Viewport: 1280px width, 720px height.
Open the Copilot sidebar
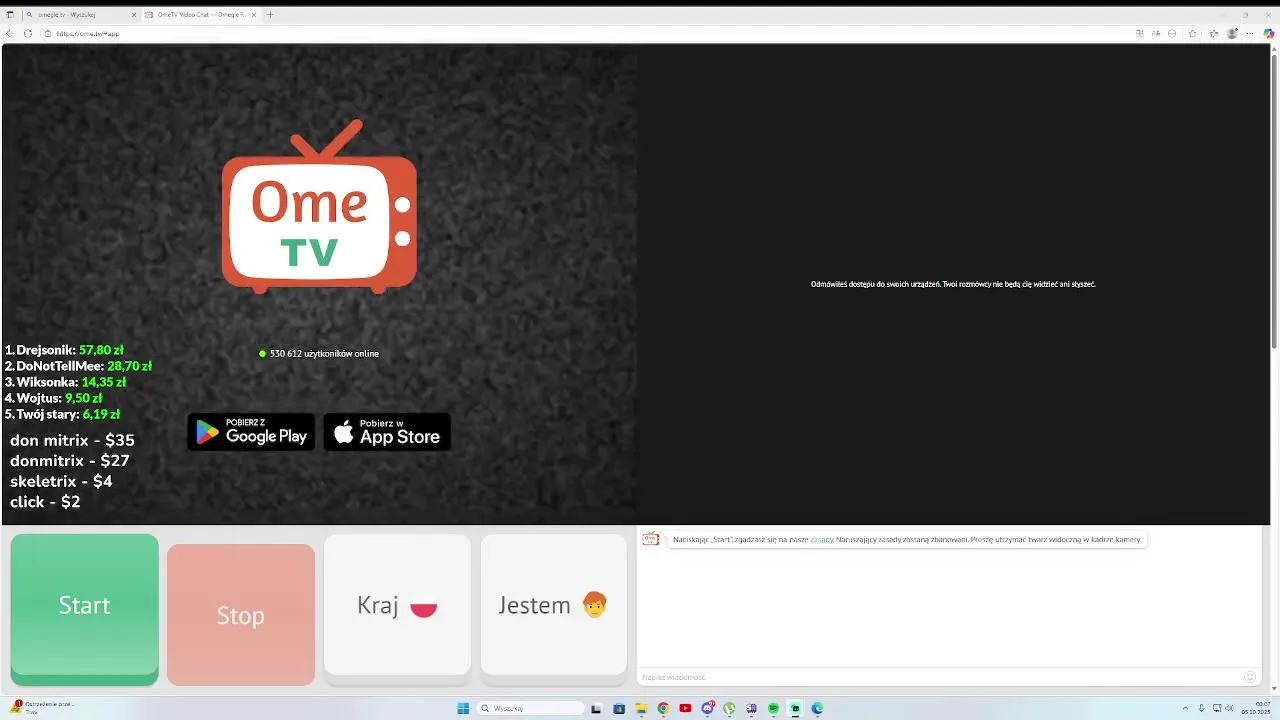click(1269, 33)
